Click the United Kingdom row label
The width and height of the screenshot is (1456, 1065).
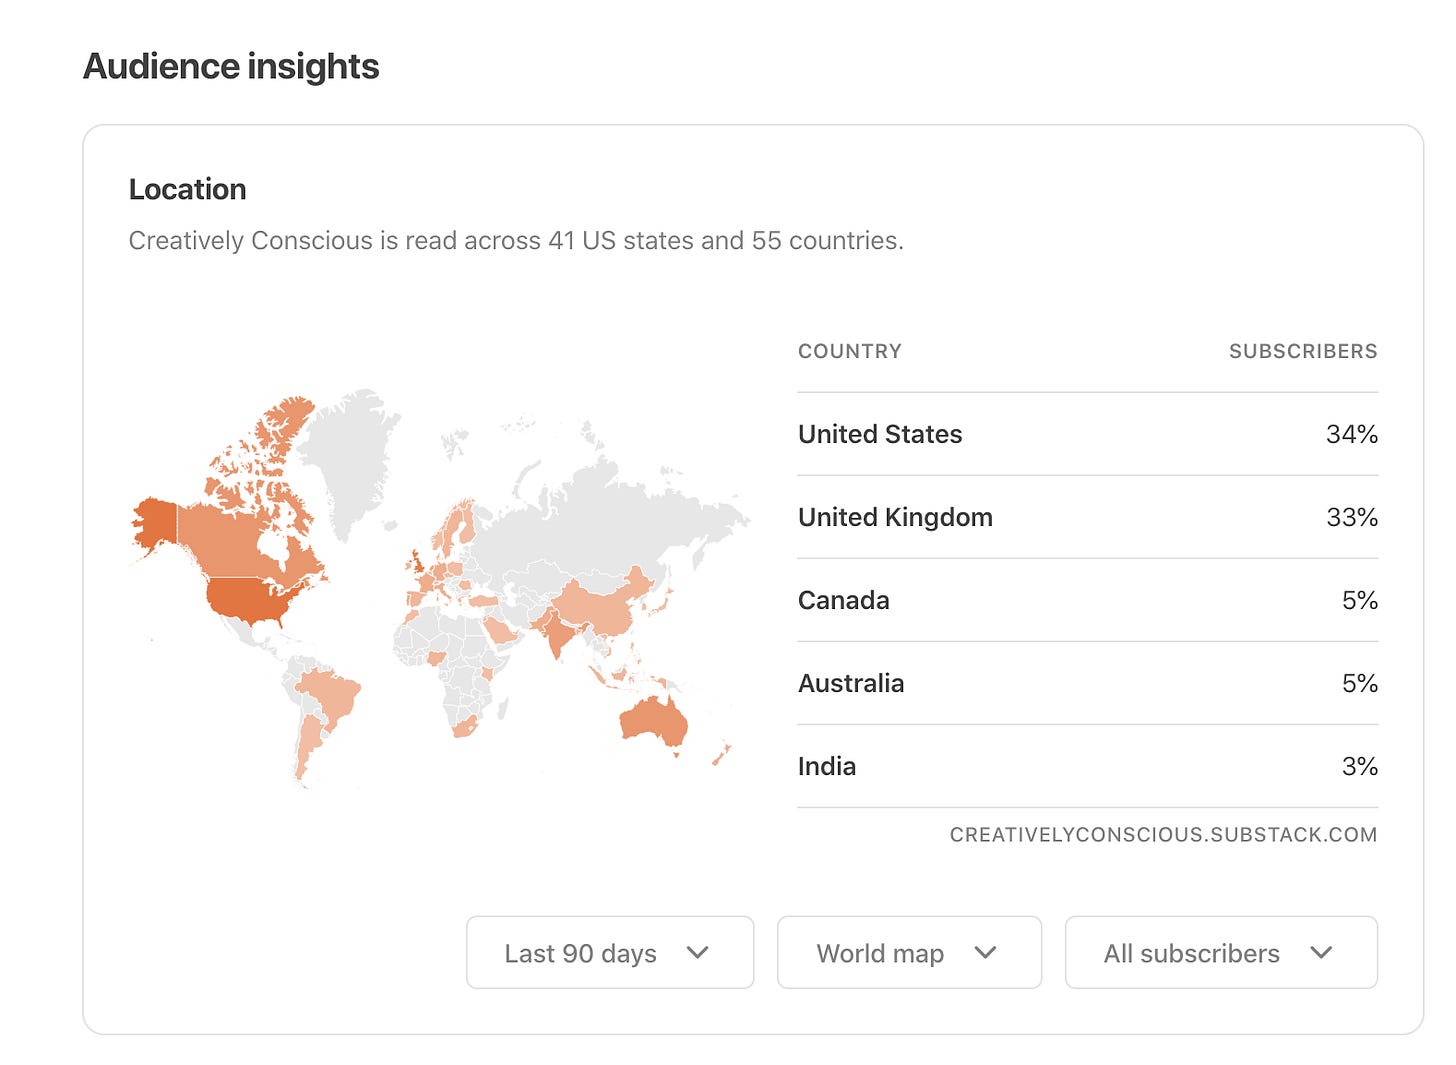pos(895,517)
